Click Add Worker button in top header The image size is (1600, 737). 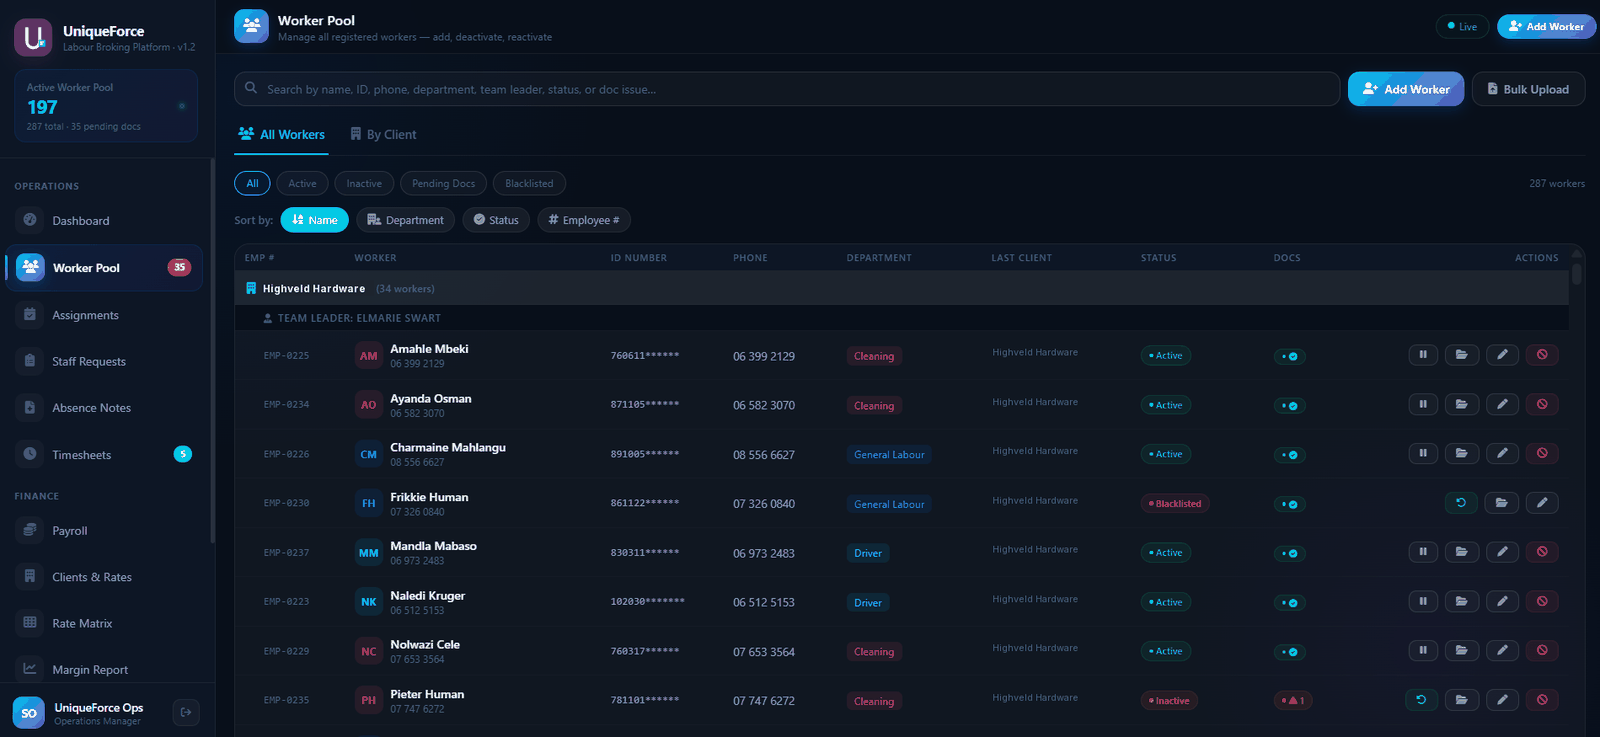[1546, 27]
